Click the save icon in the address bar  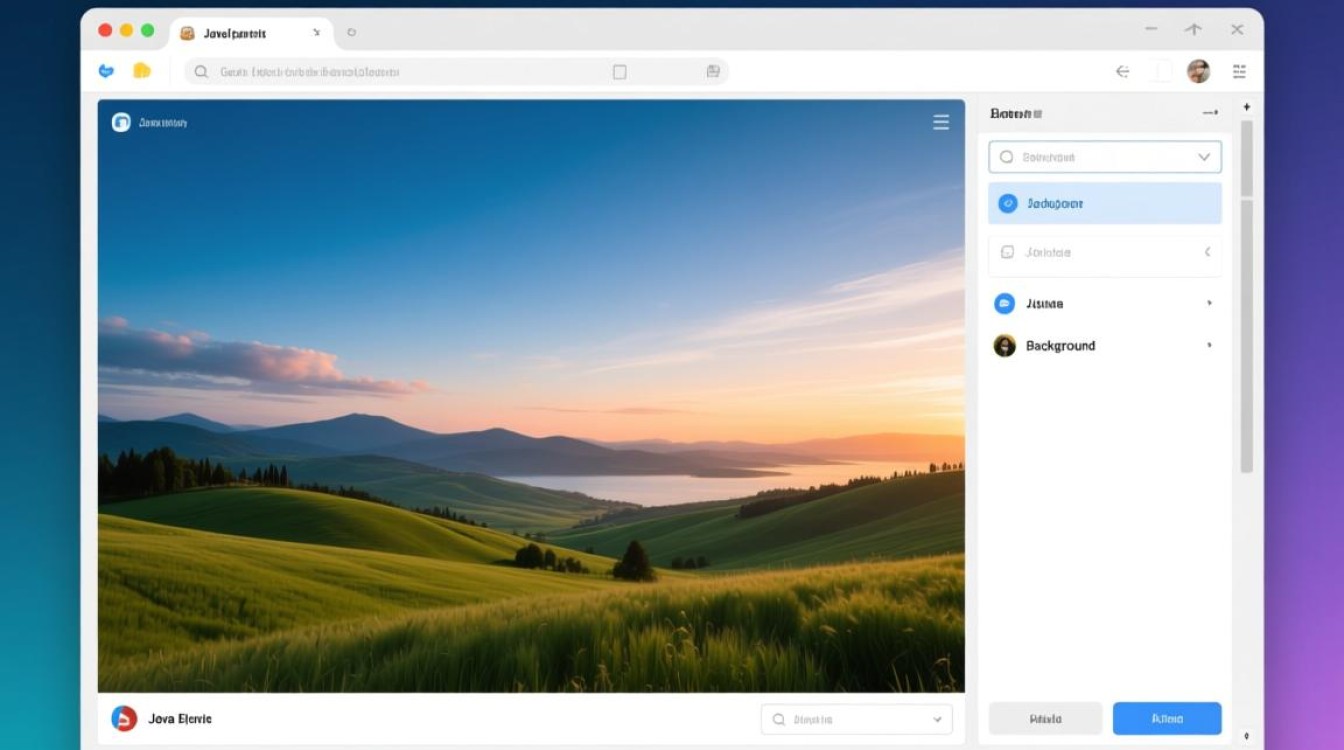tap(713, 72)
